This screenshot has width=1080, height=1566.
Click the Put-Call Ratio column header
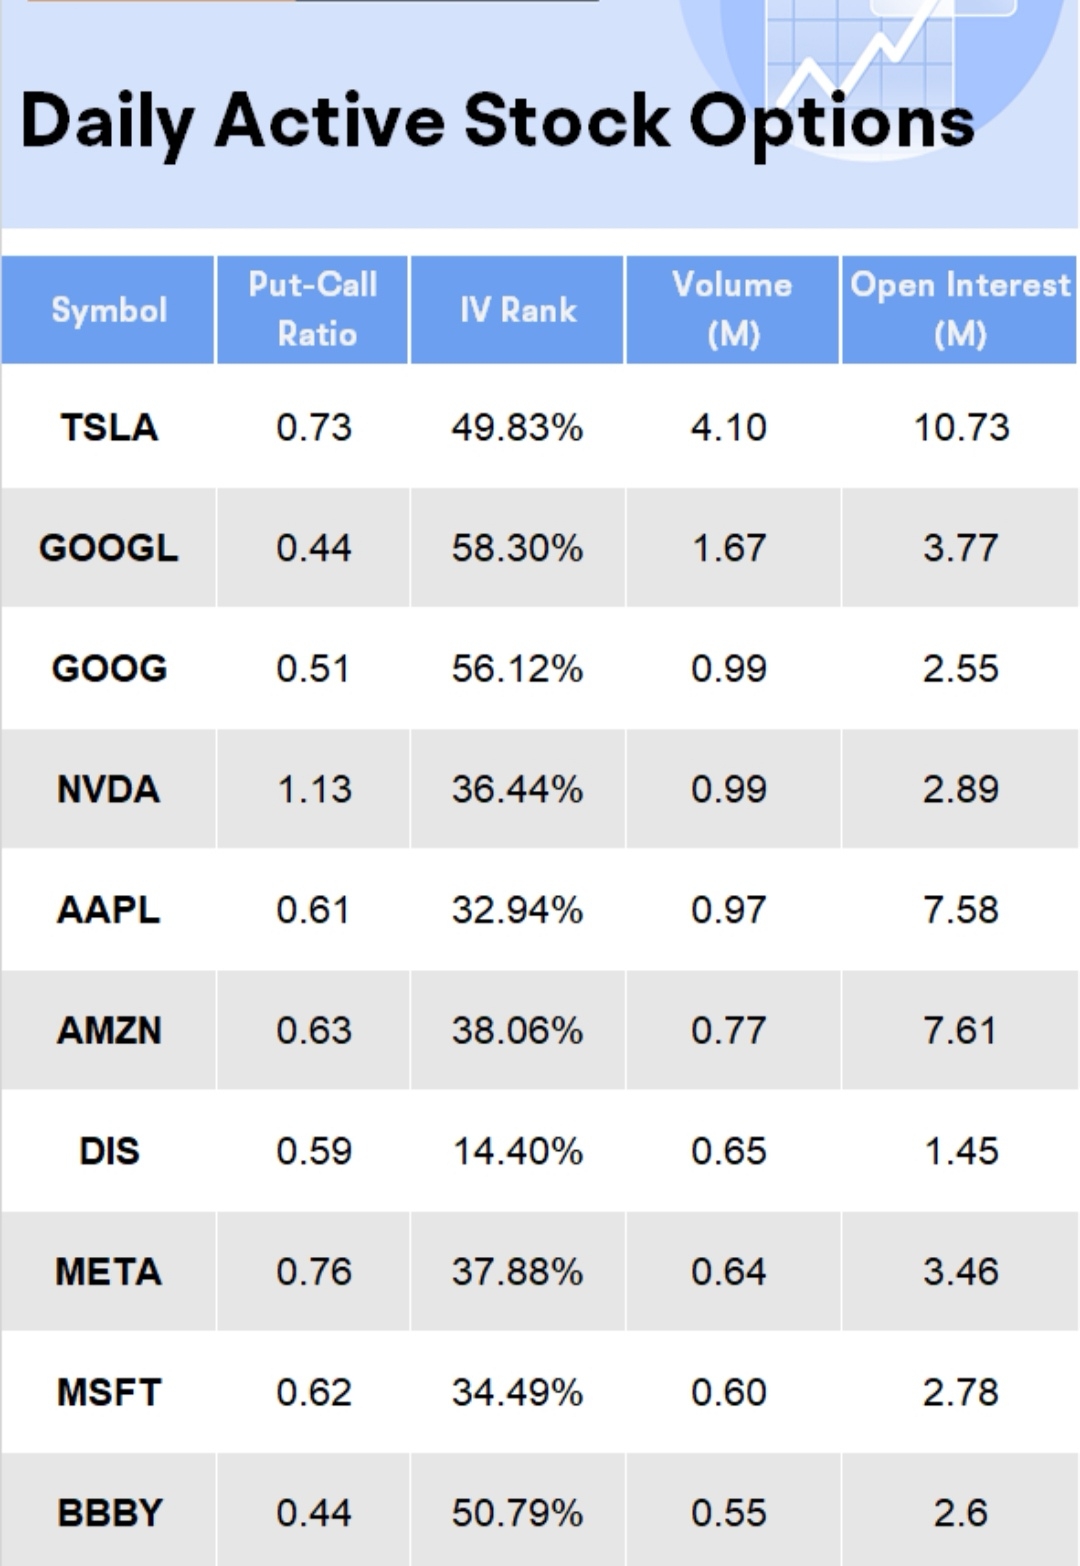point(313,310)
